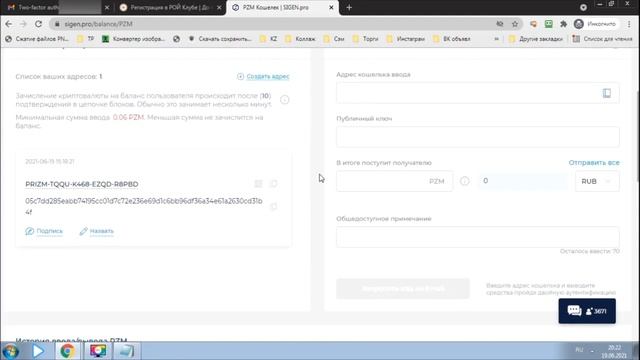Open the ВК объявл bookmark folder

452,39
